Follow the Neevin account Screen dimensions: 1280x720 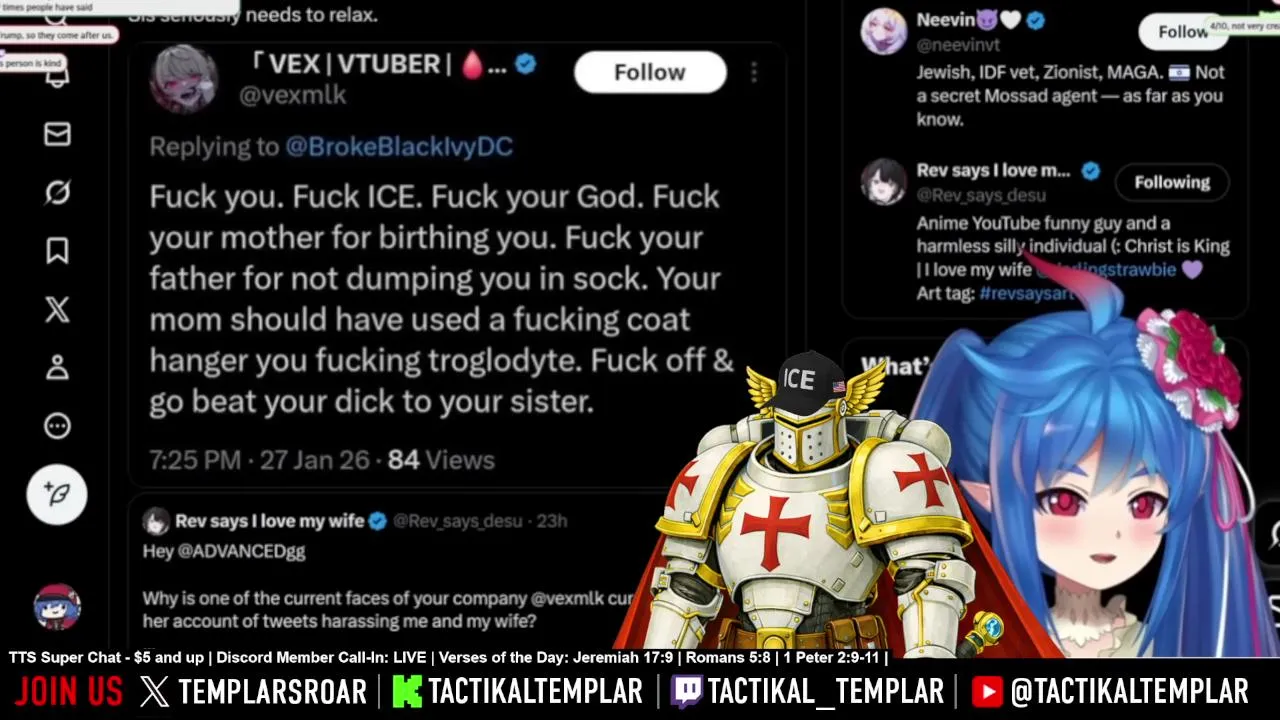[x=1183, y=32]
